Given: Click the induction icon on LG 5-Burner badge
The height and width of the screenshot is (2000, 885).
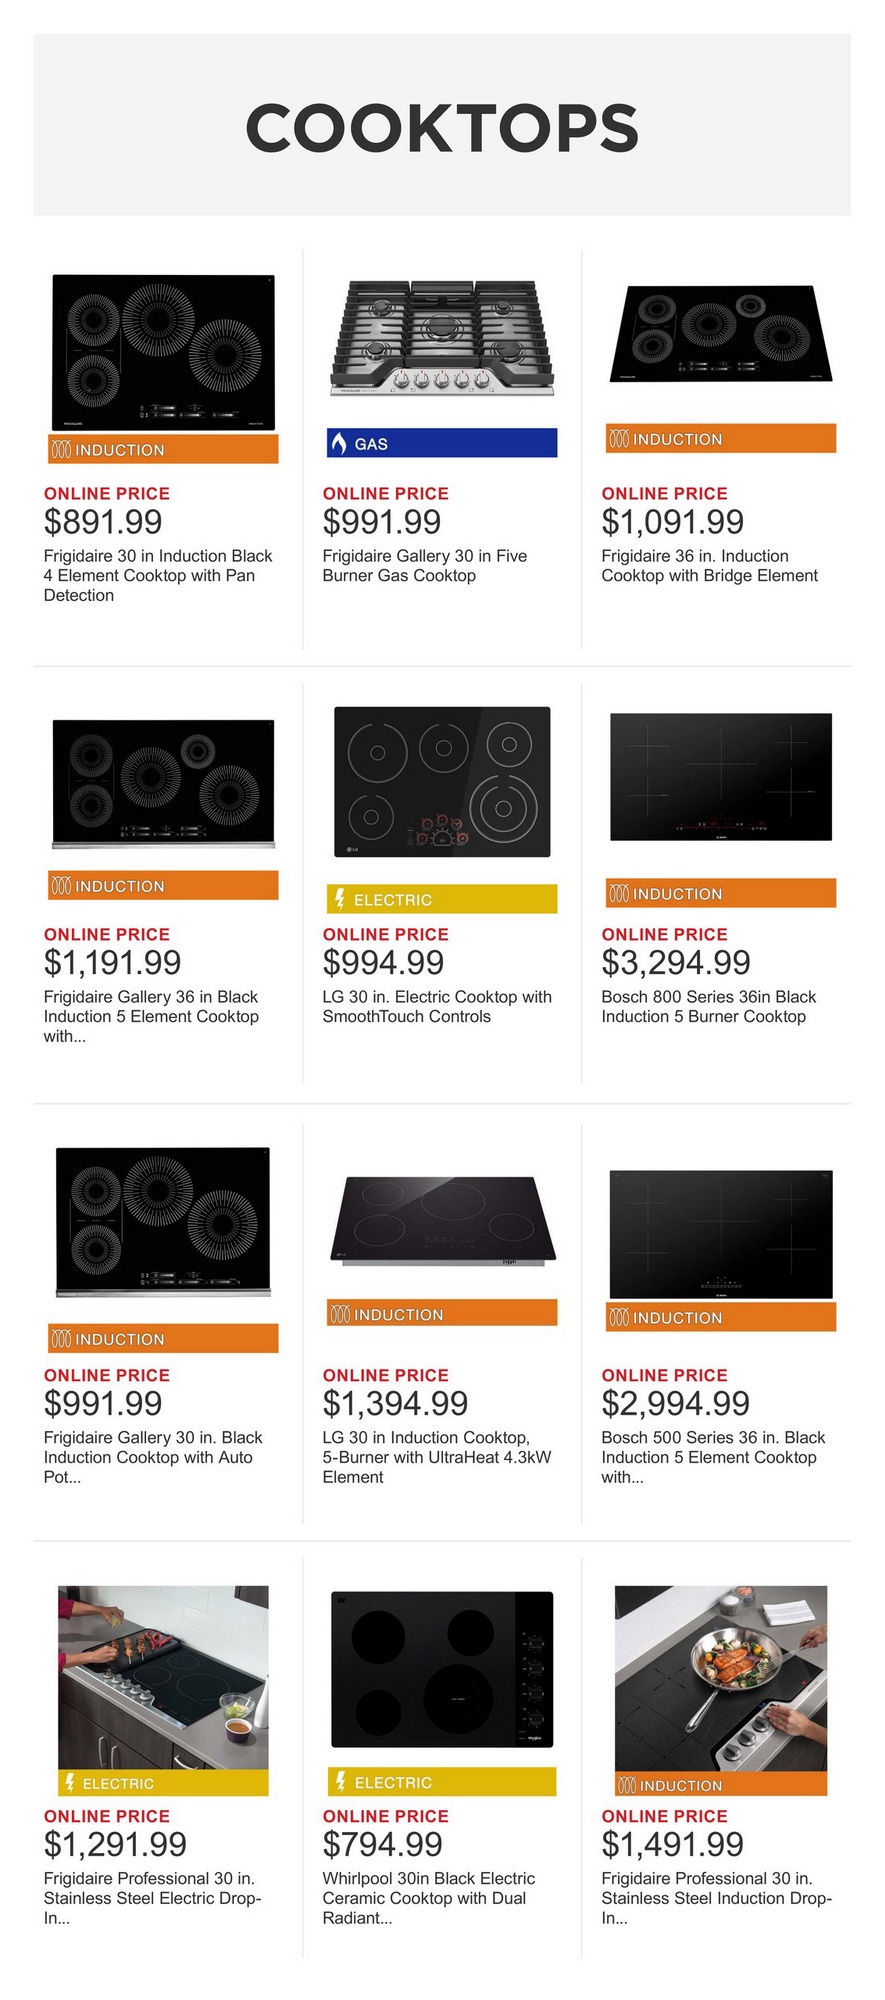Looking at the screenshot, I should [x=340, y=1314].
